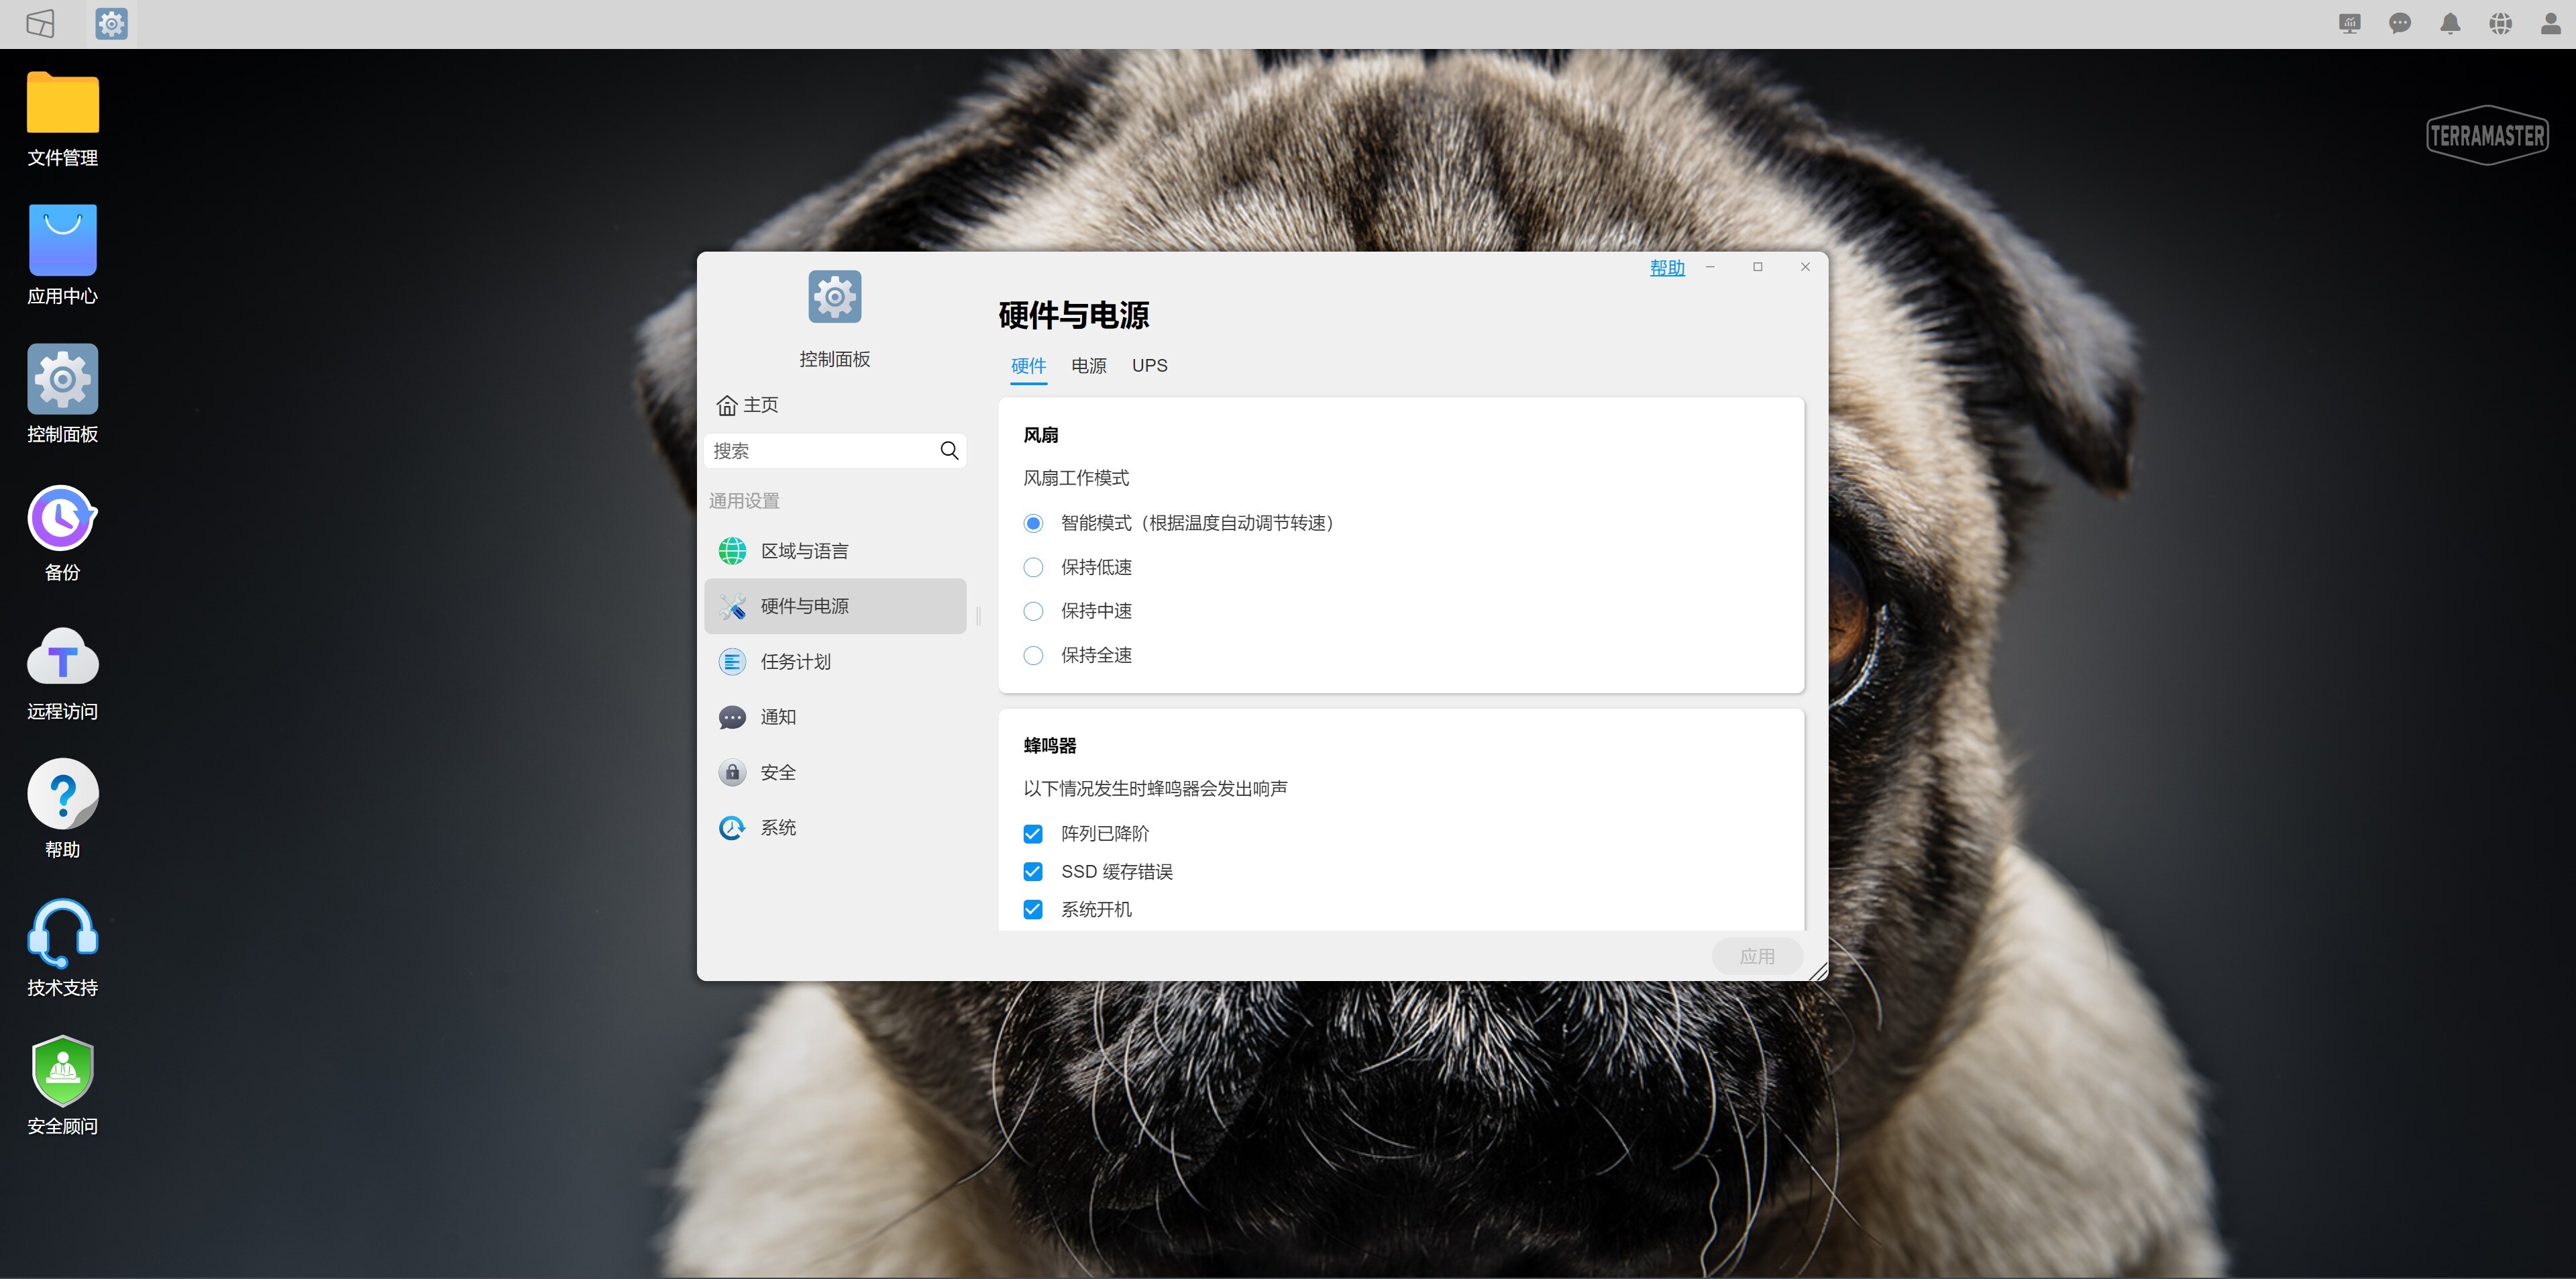
Task: Go to 主页 in the control panel
Action: pos(748,405)
